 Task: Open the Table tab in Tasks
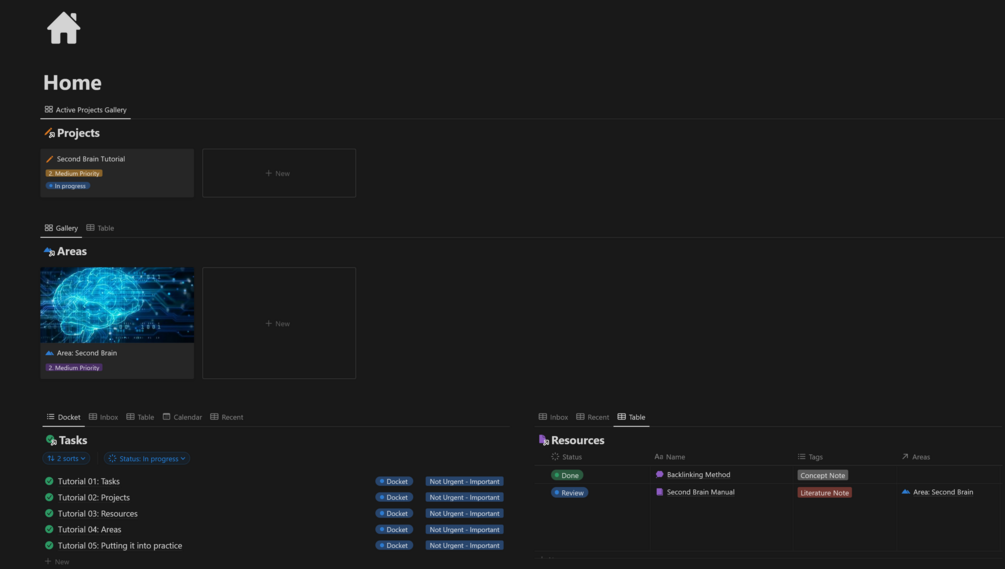pos(140,417)
